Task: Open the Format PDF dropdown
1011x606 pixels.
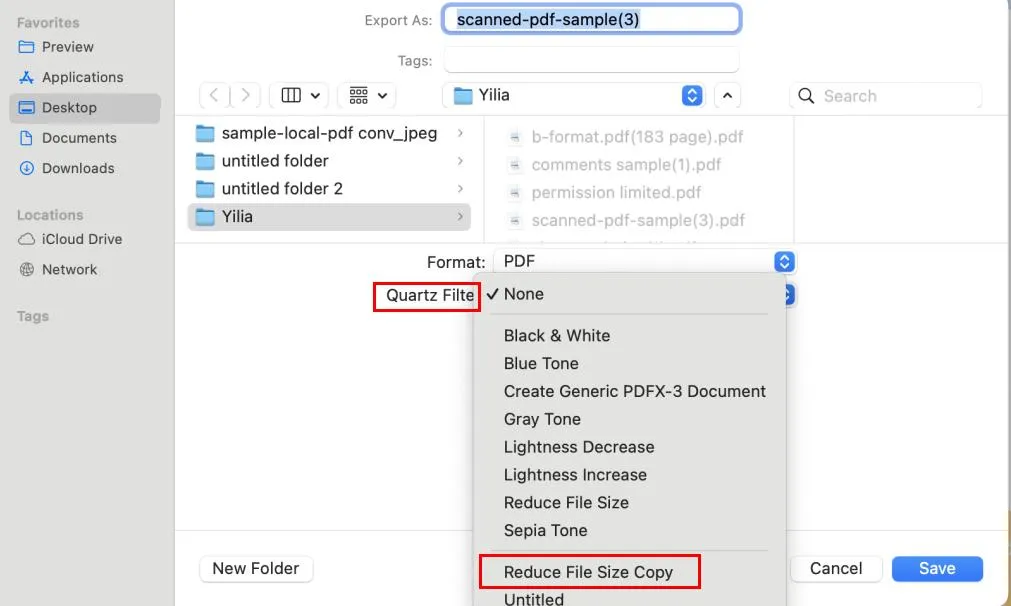Action: coord(644,262)
